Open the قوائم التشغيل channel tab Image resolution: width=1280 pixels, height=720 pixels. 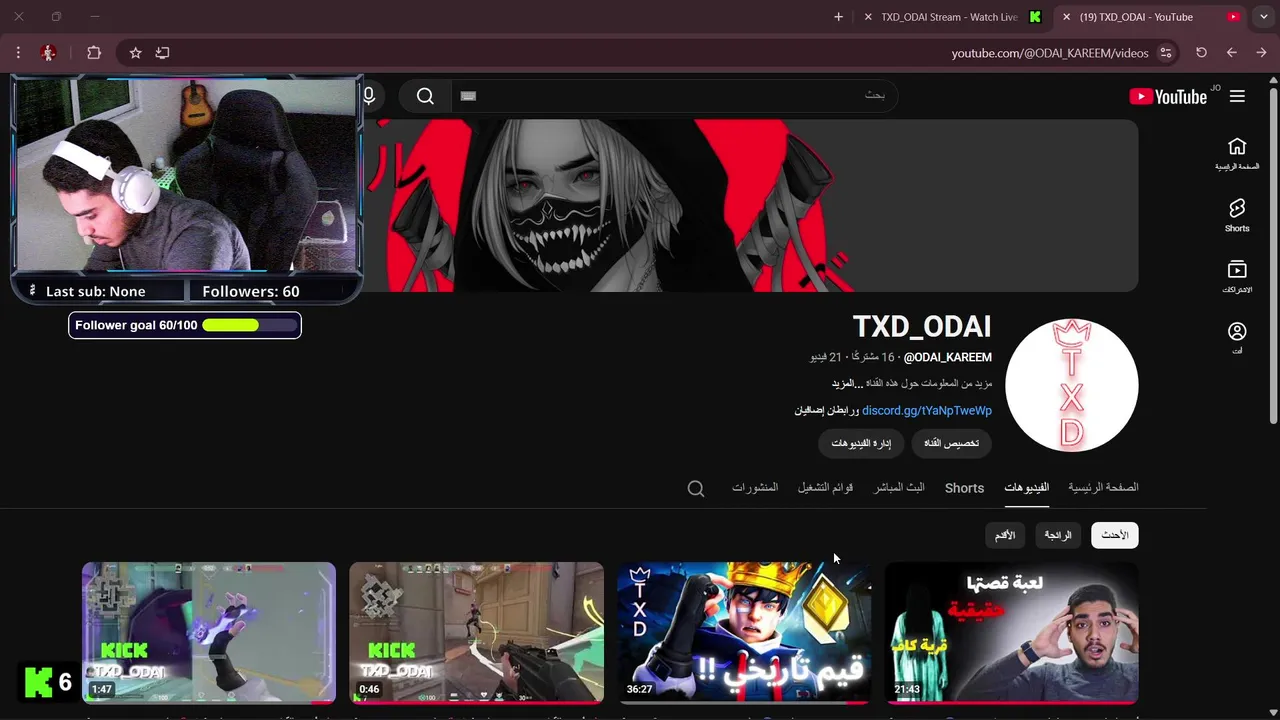click(825, 488)
